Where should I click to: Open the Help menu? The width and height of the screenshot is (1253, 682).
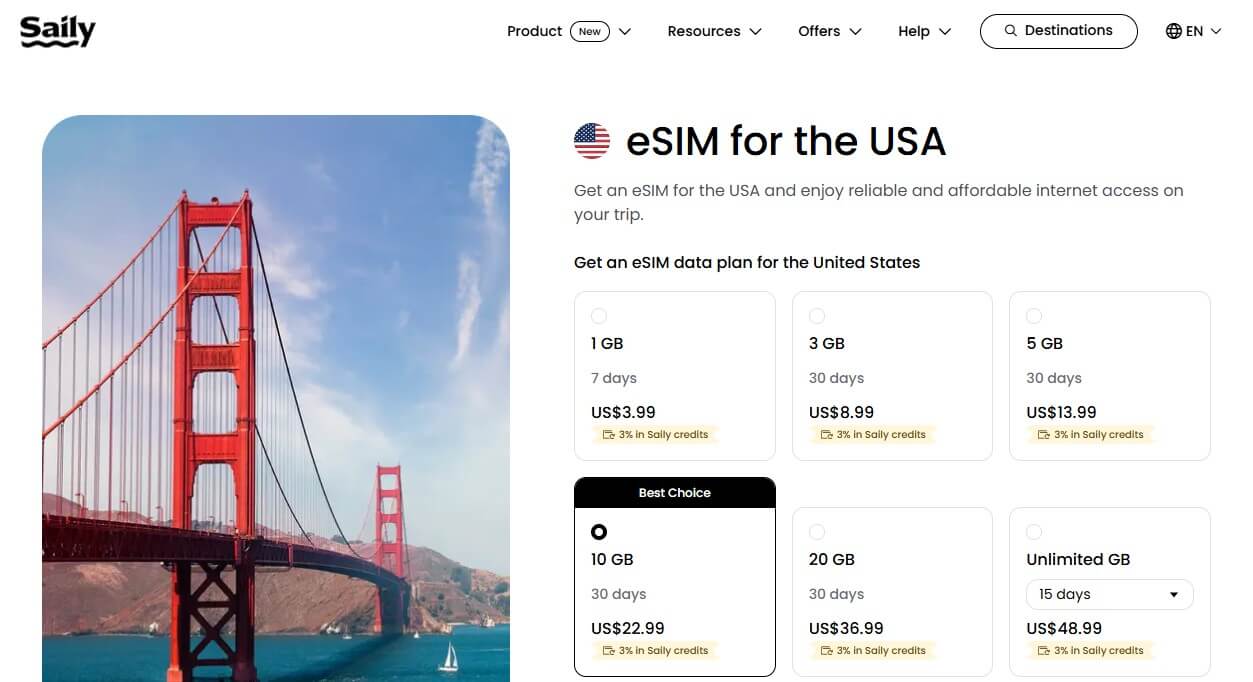coord(922,31)
